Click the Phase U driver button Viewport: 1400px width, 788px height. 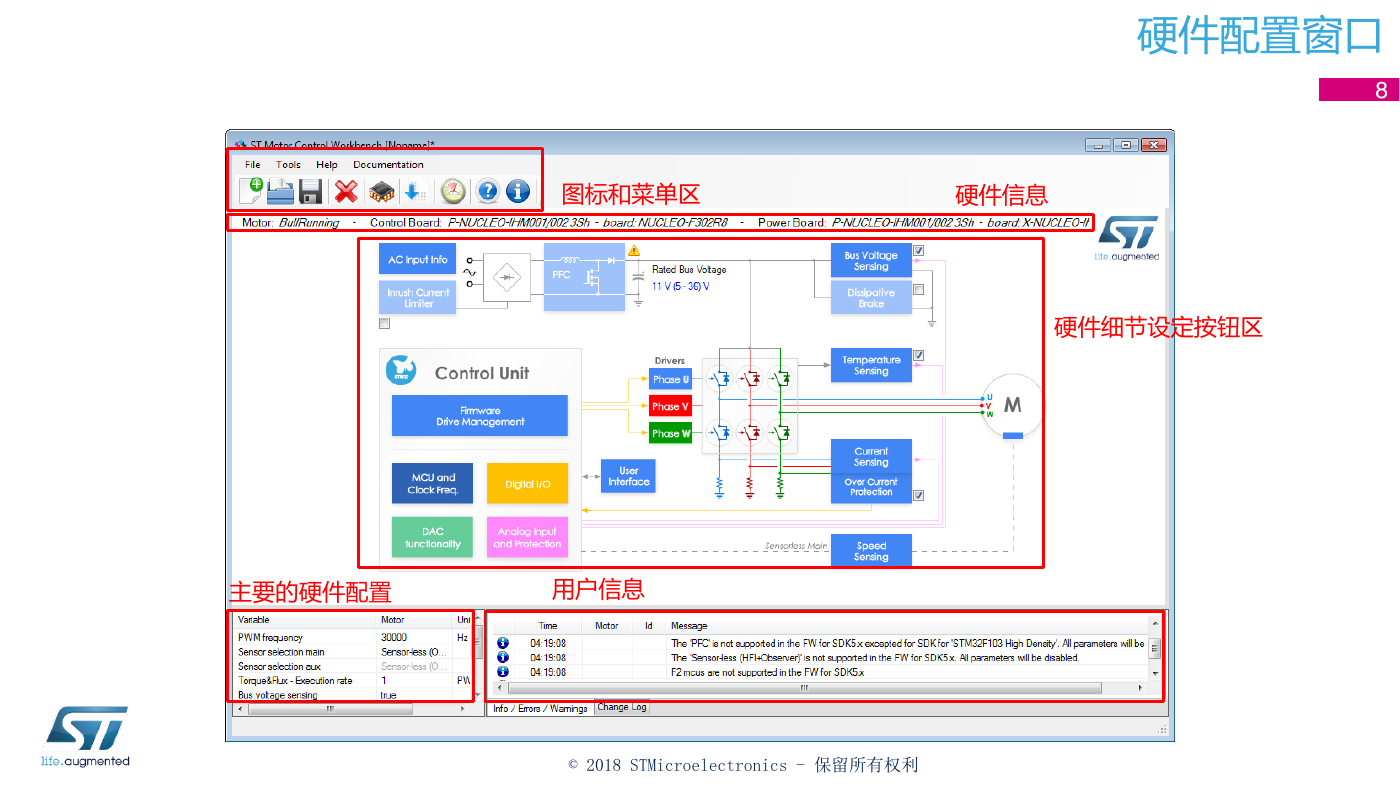670,380
